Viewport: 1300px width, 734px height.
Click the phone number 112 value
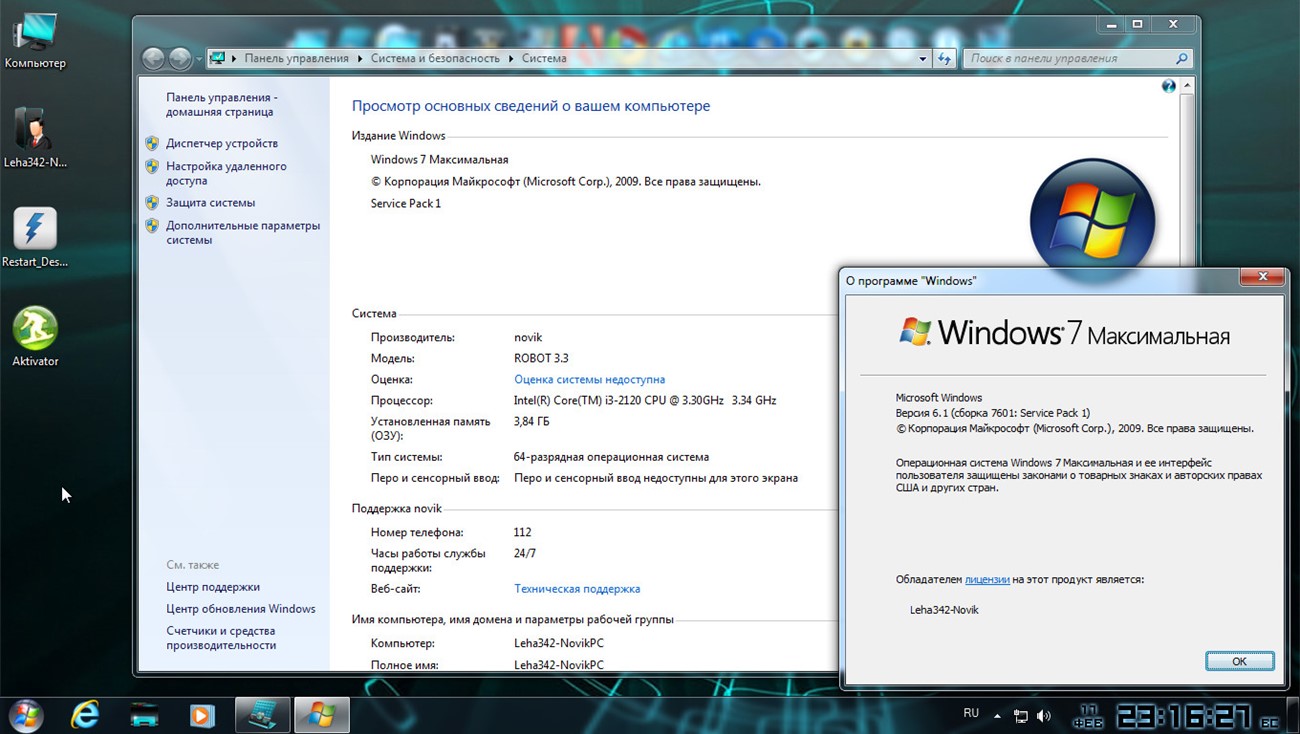523,533
